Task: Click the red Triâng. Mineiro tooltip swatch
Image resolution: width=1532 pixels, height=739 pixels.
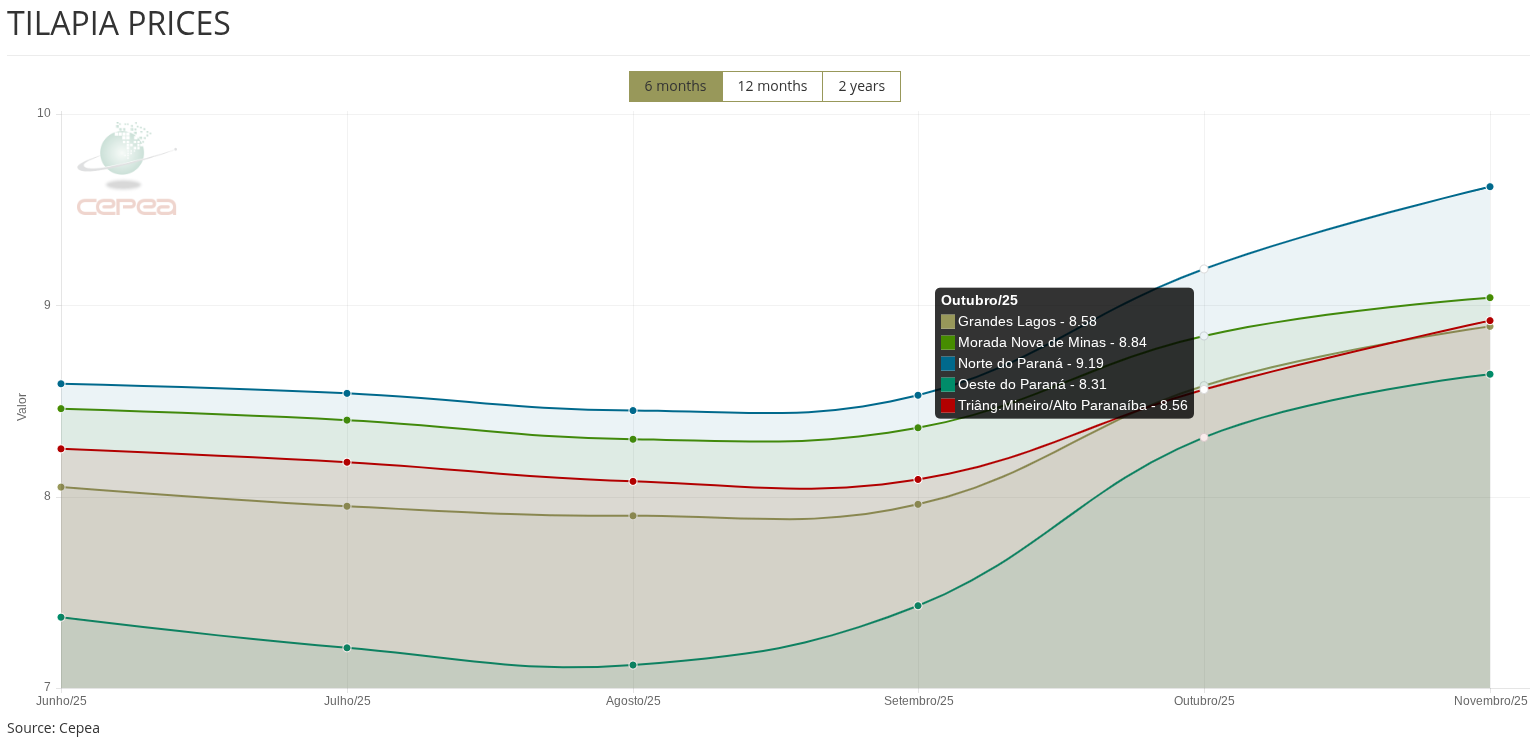Action: click(x=948, y=406)
